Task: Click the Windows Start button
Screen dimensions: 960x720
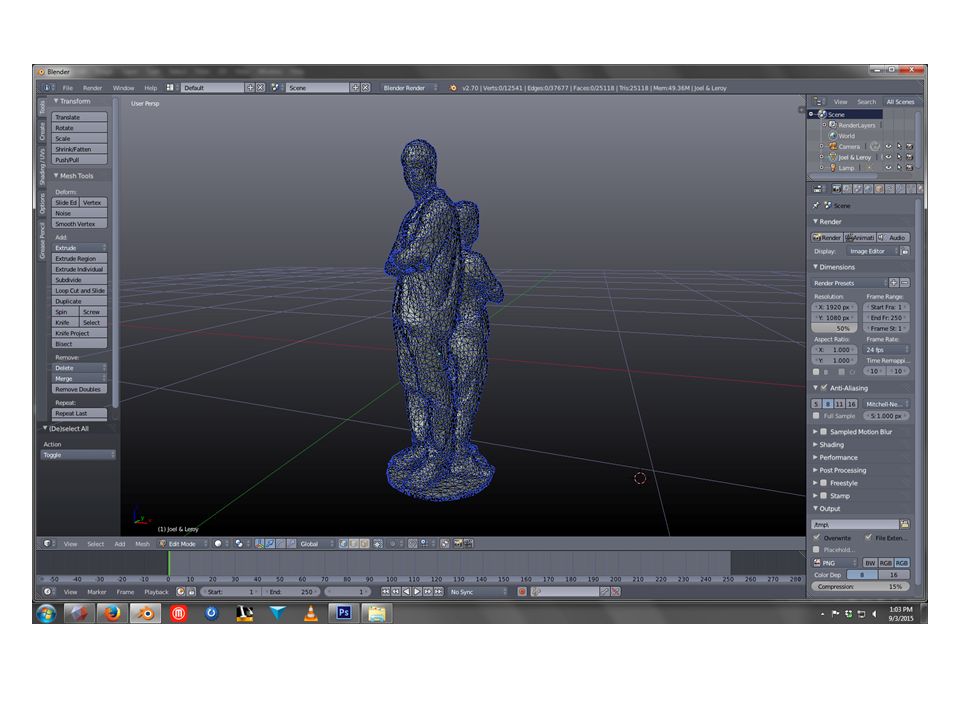Action: coord(46,613)
